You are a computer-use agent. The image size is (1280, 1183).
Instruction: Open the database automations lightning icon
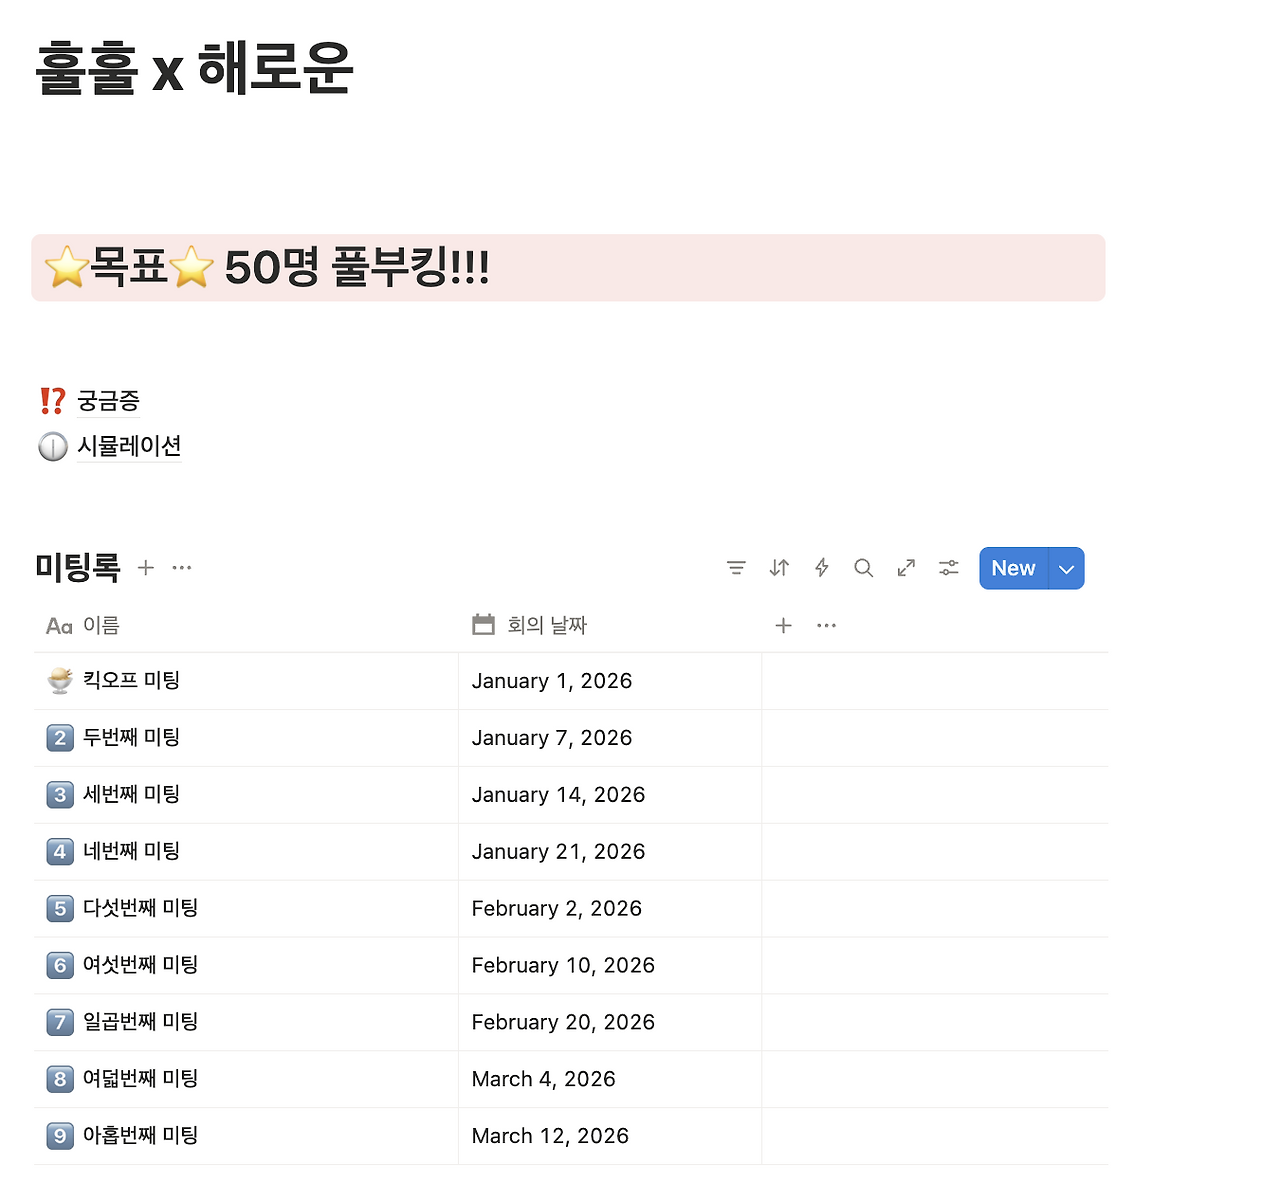click(821, 568)
